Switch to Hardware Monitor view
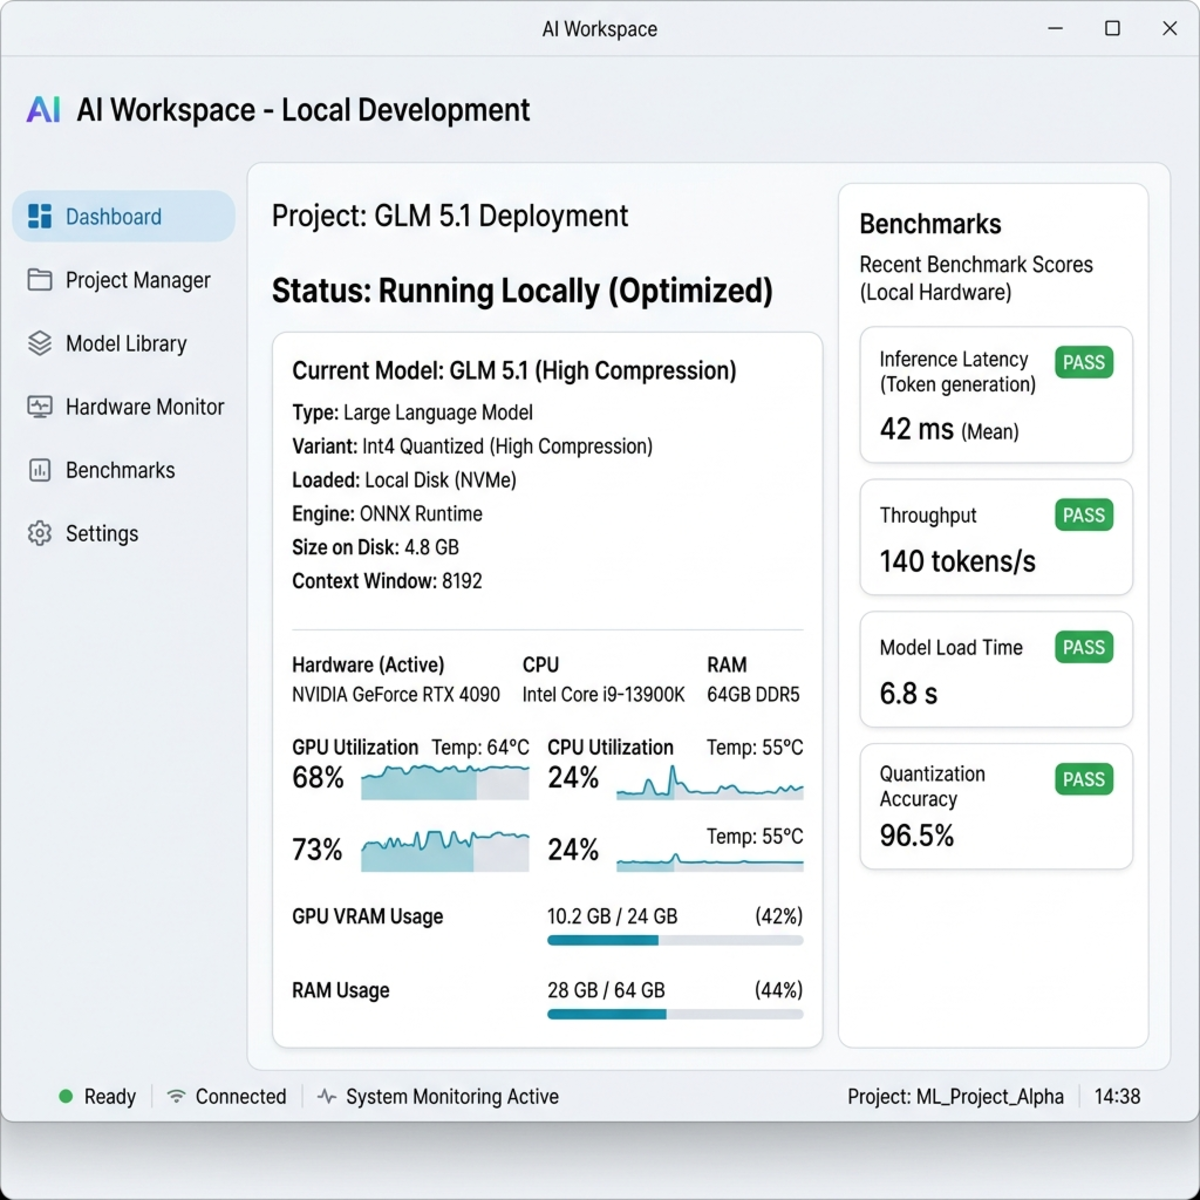1200x1200 pixels. 124,407
